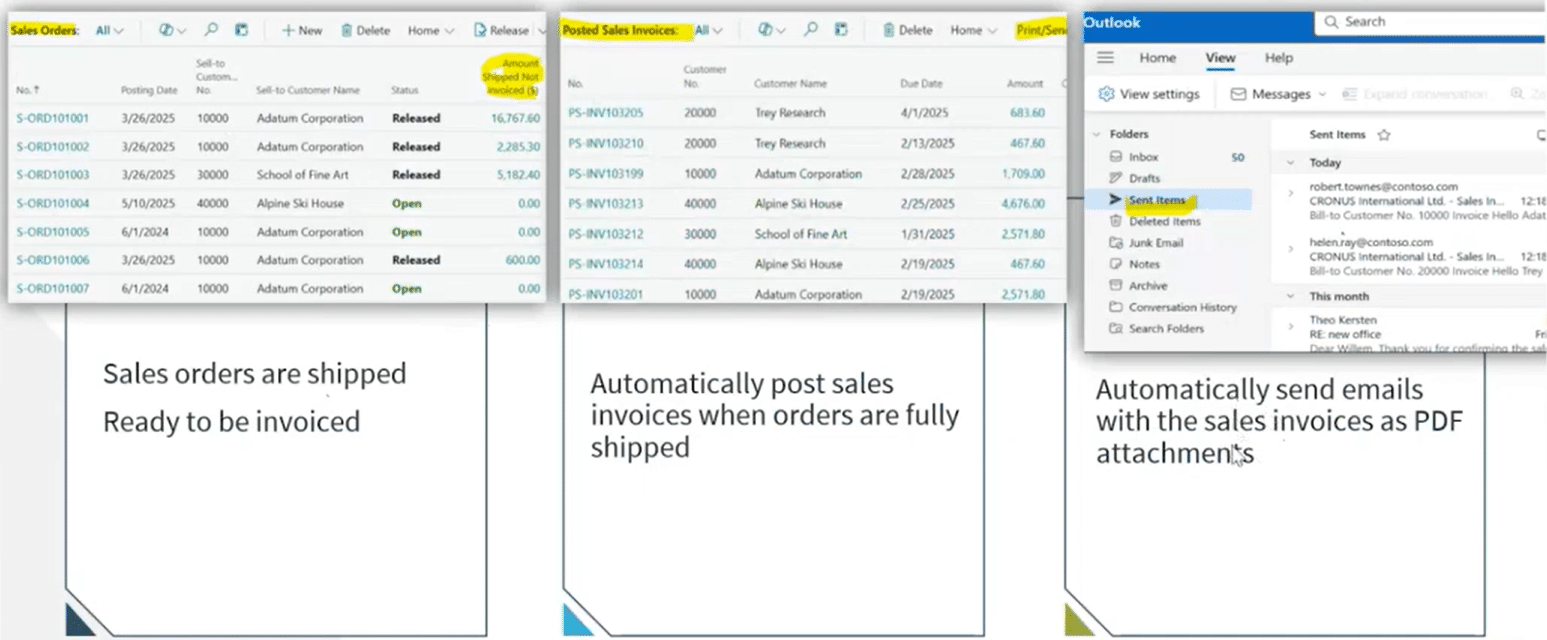This screenshot has height=640, width=1547.
Task: Open search in the Posted Sales Invoices list
Action: pos(812,30)
